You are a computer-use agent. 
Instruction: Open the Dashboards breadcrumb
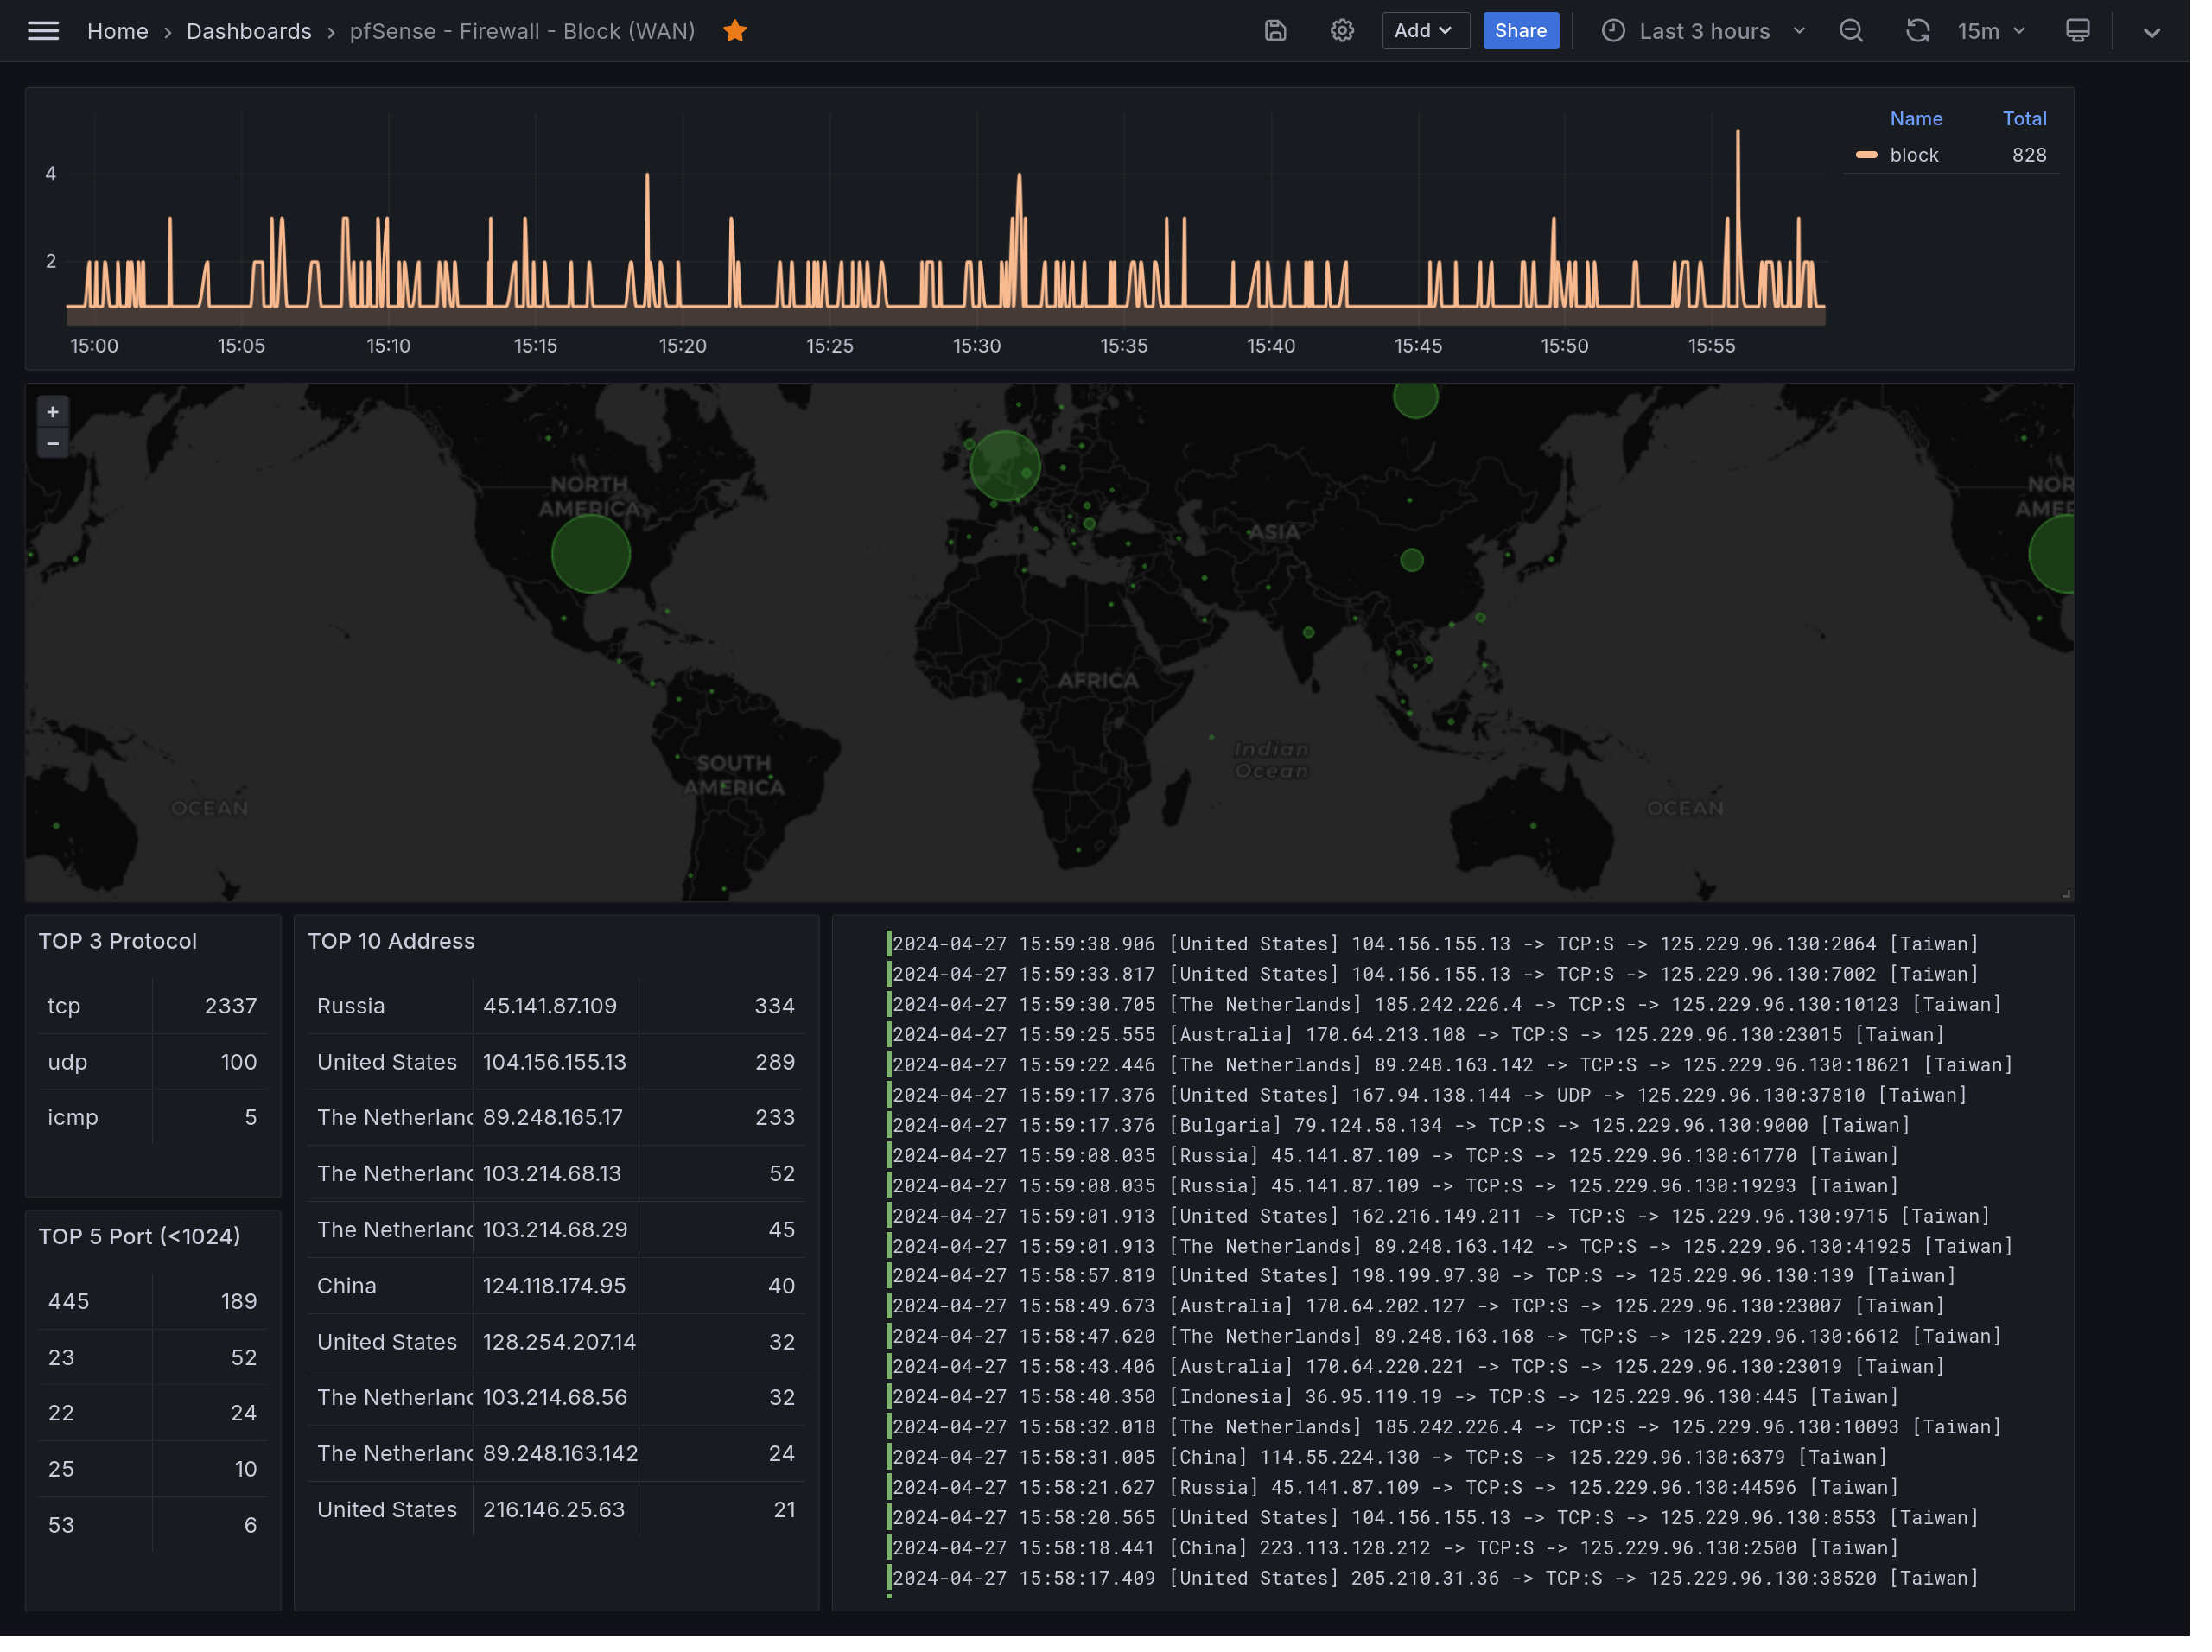[249, 31]
